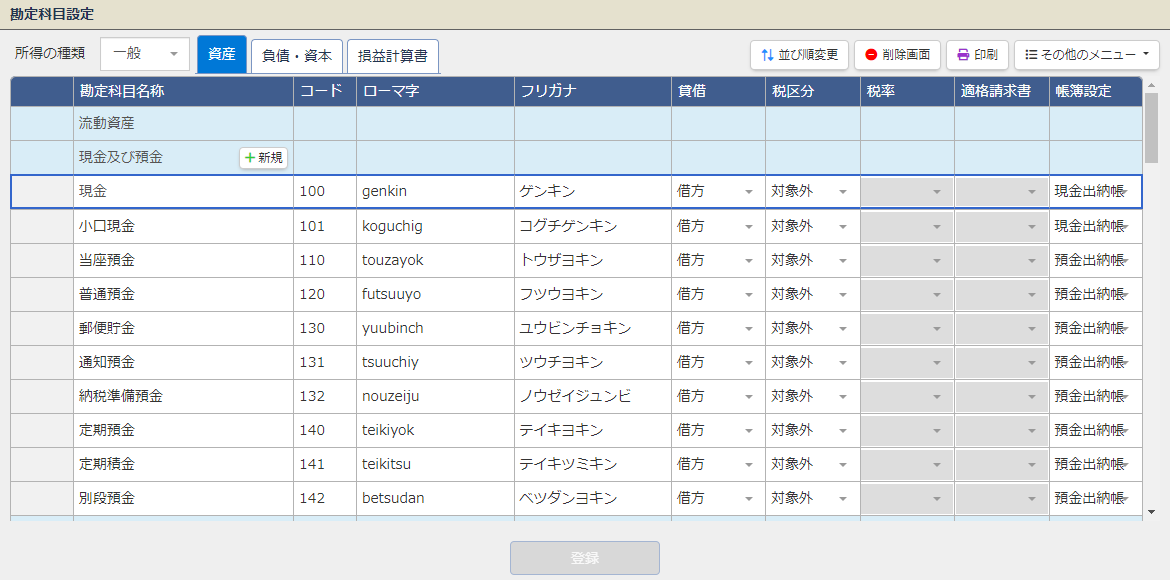Add new account with ＋新規 button
1170x580 pixels.
pyautogui.click(x=264, y=158)
